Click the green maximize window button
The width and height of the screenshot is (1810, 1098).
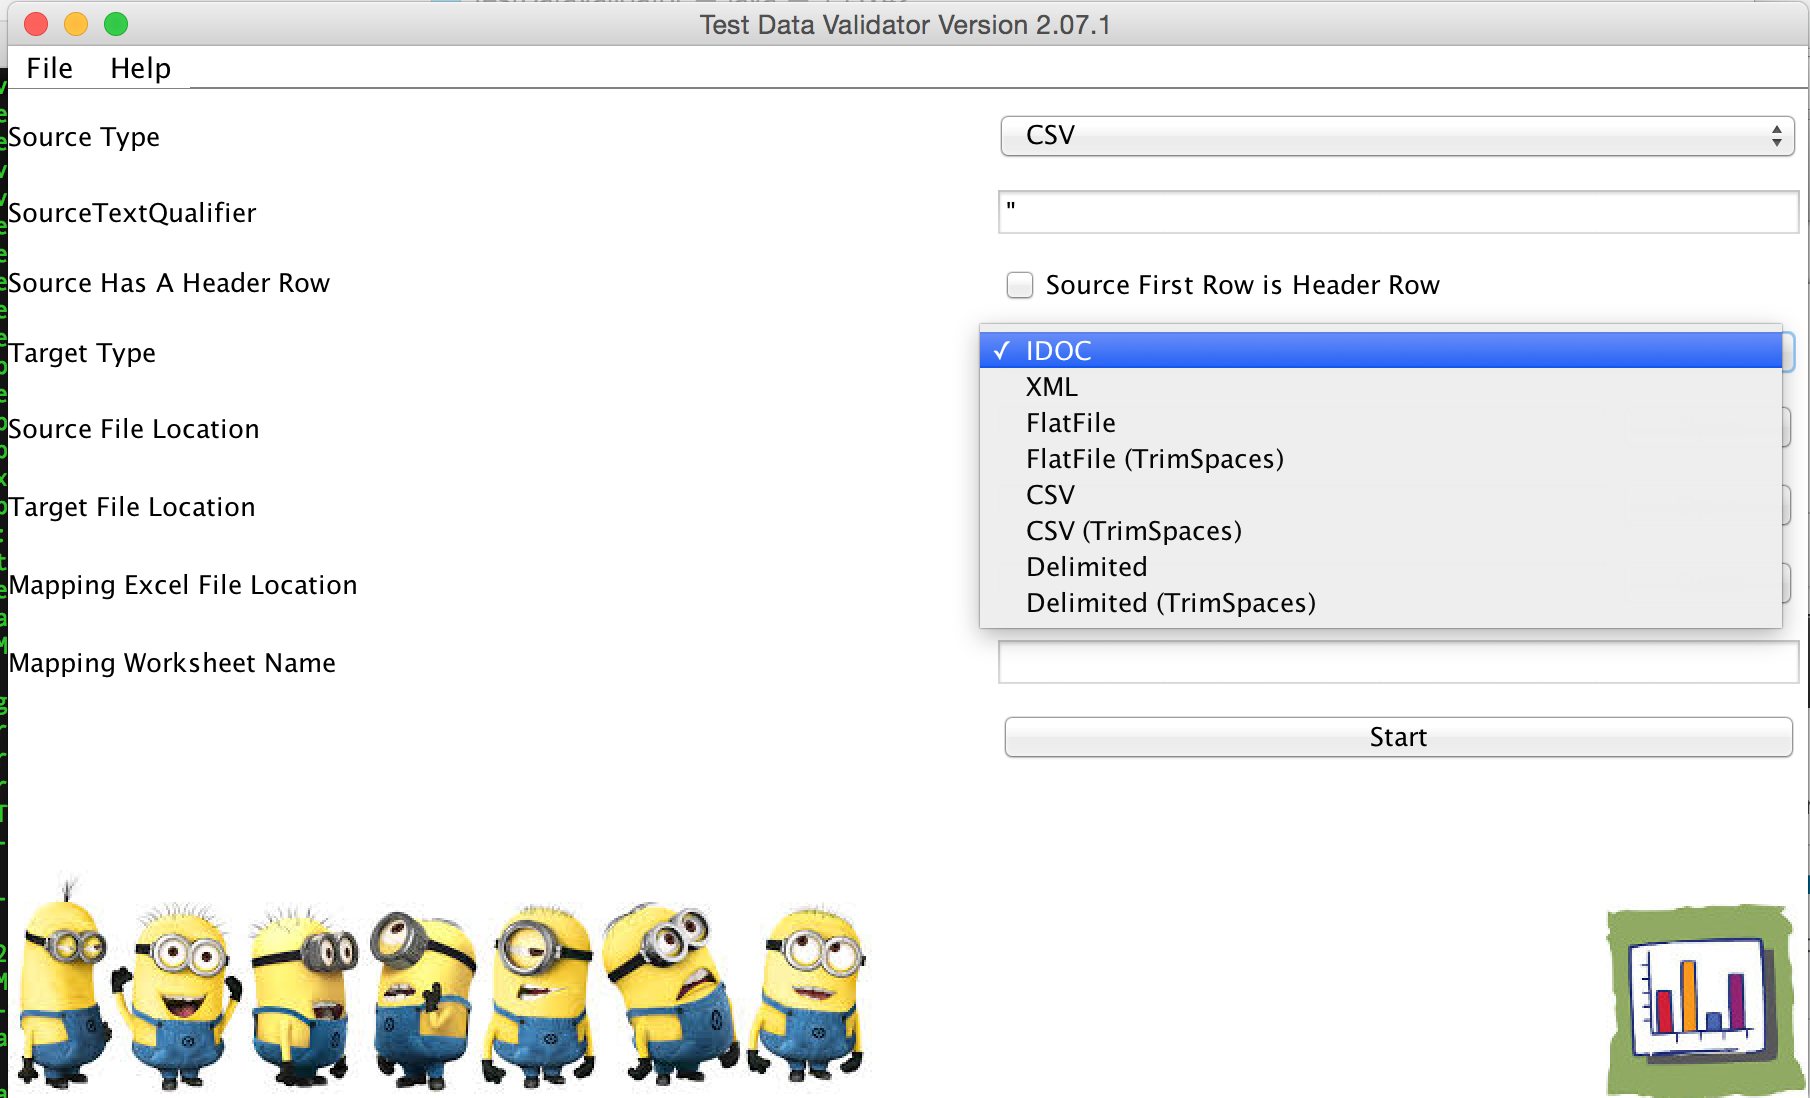[x=116, y=24]
